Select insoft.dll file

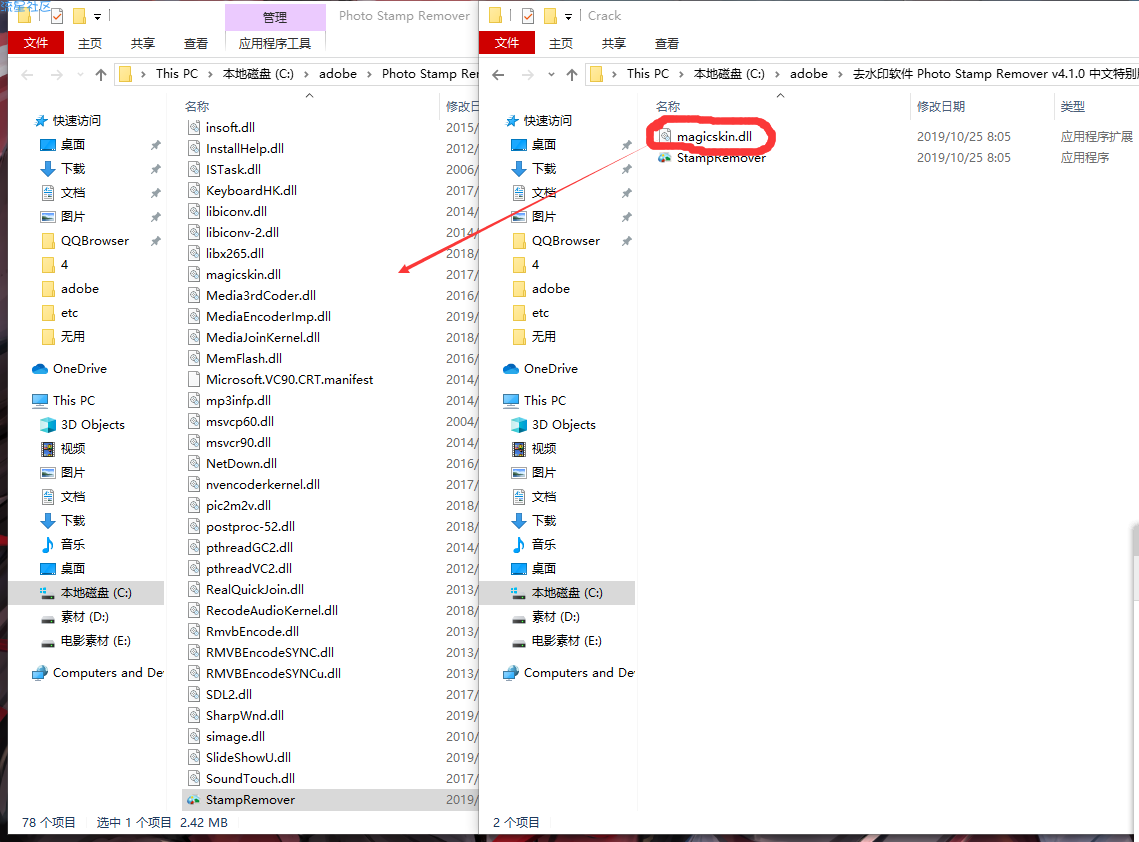pyautogui.click(x=230, y=128)
